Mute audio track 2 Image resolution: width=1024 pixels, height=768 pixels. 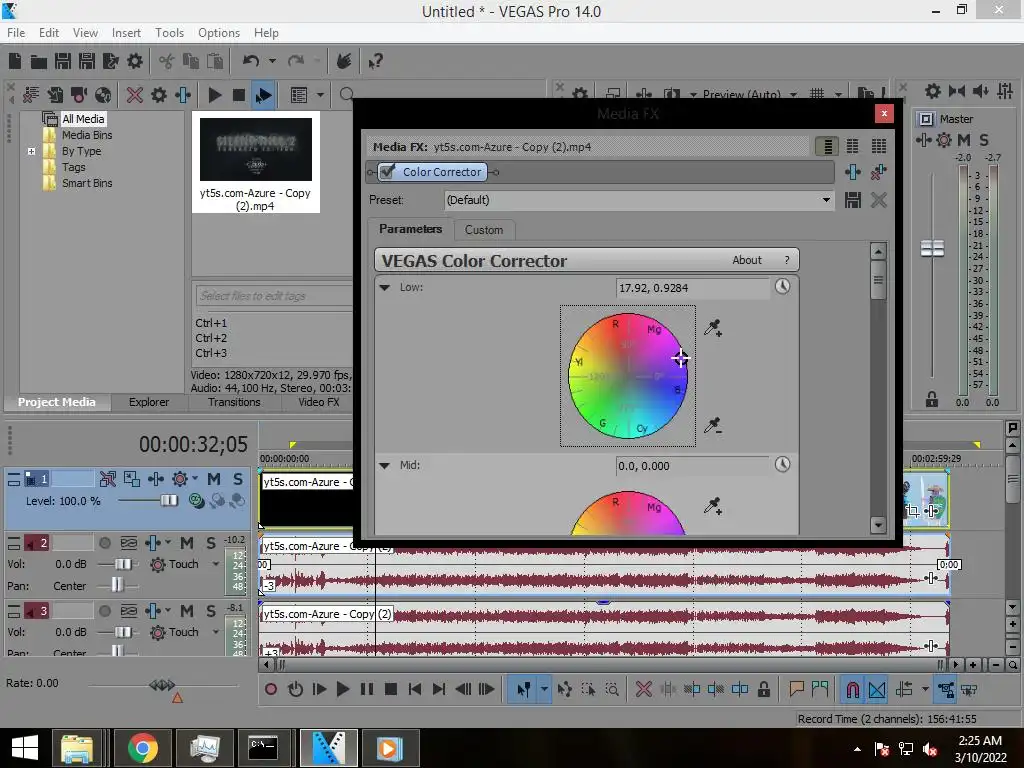(187, 543)
